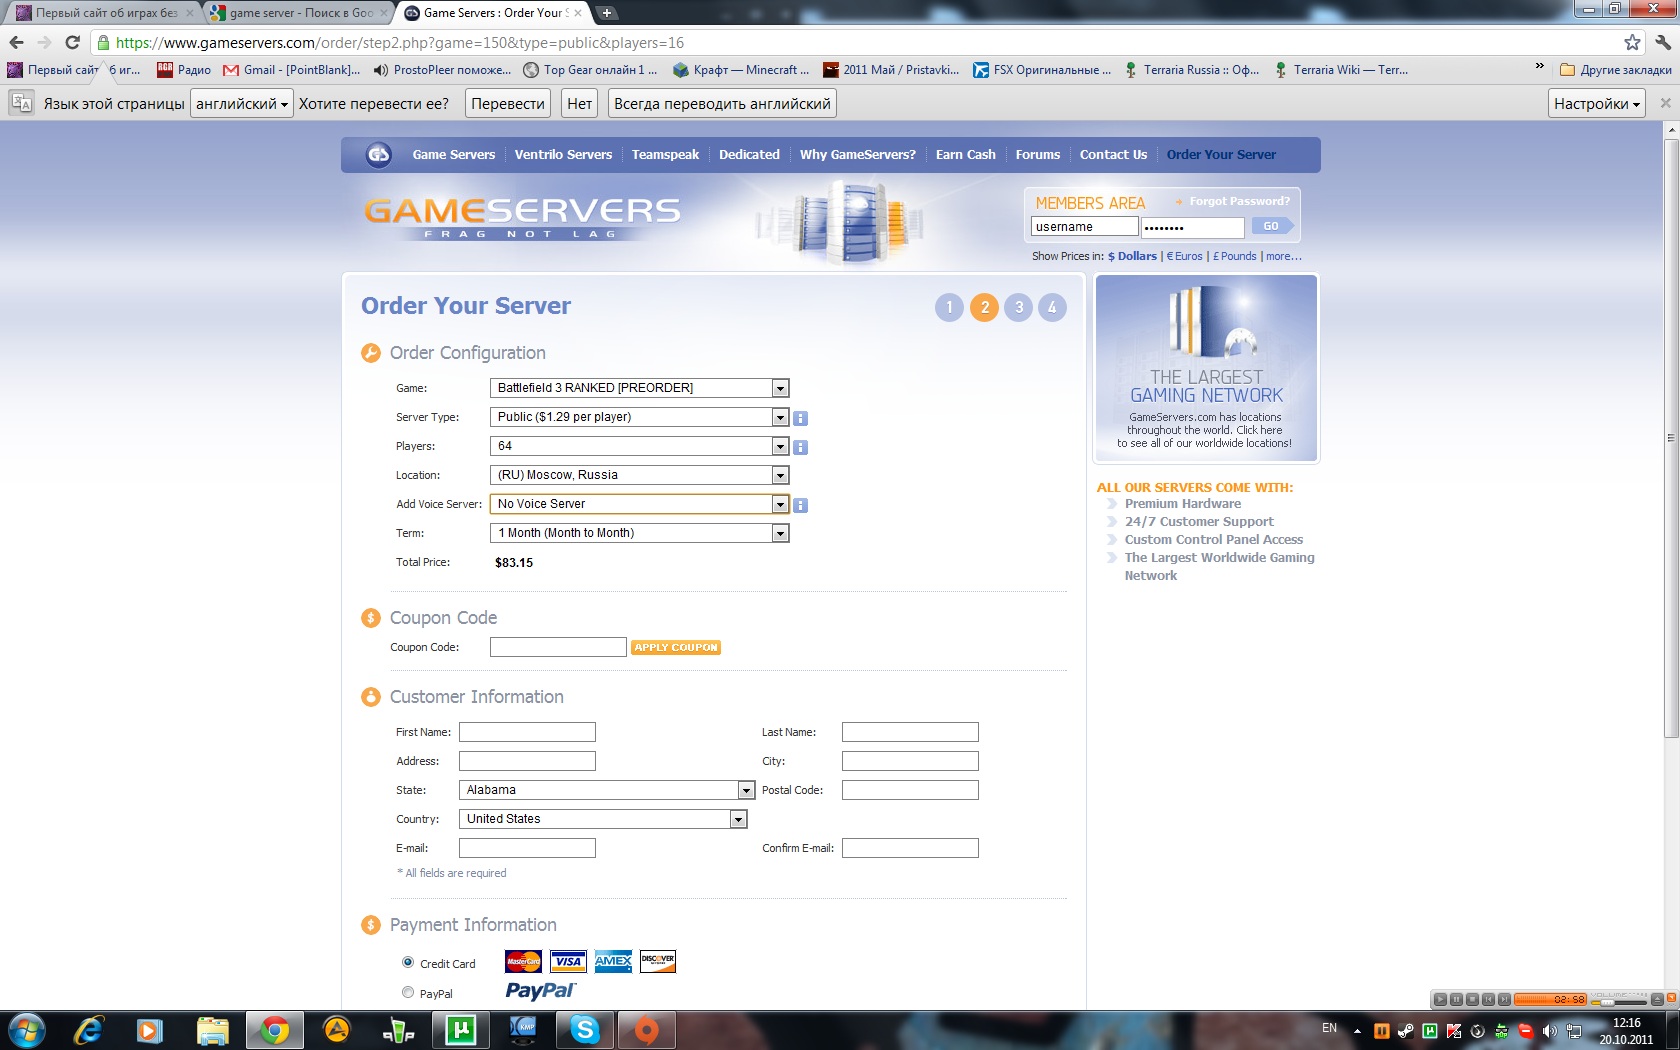
Task: Open the Chrome wrench settings menu
Action: pos(1662,42)
